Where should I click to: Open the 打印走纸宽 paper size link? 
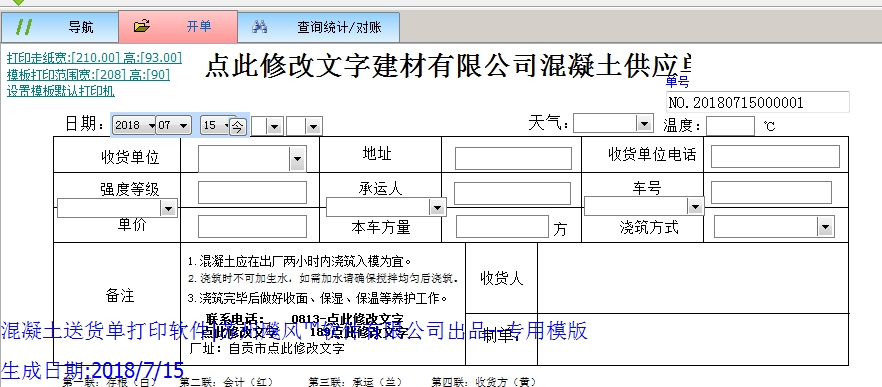pyautogui.click(x=94, y=57)
